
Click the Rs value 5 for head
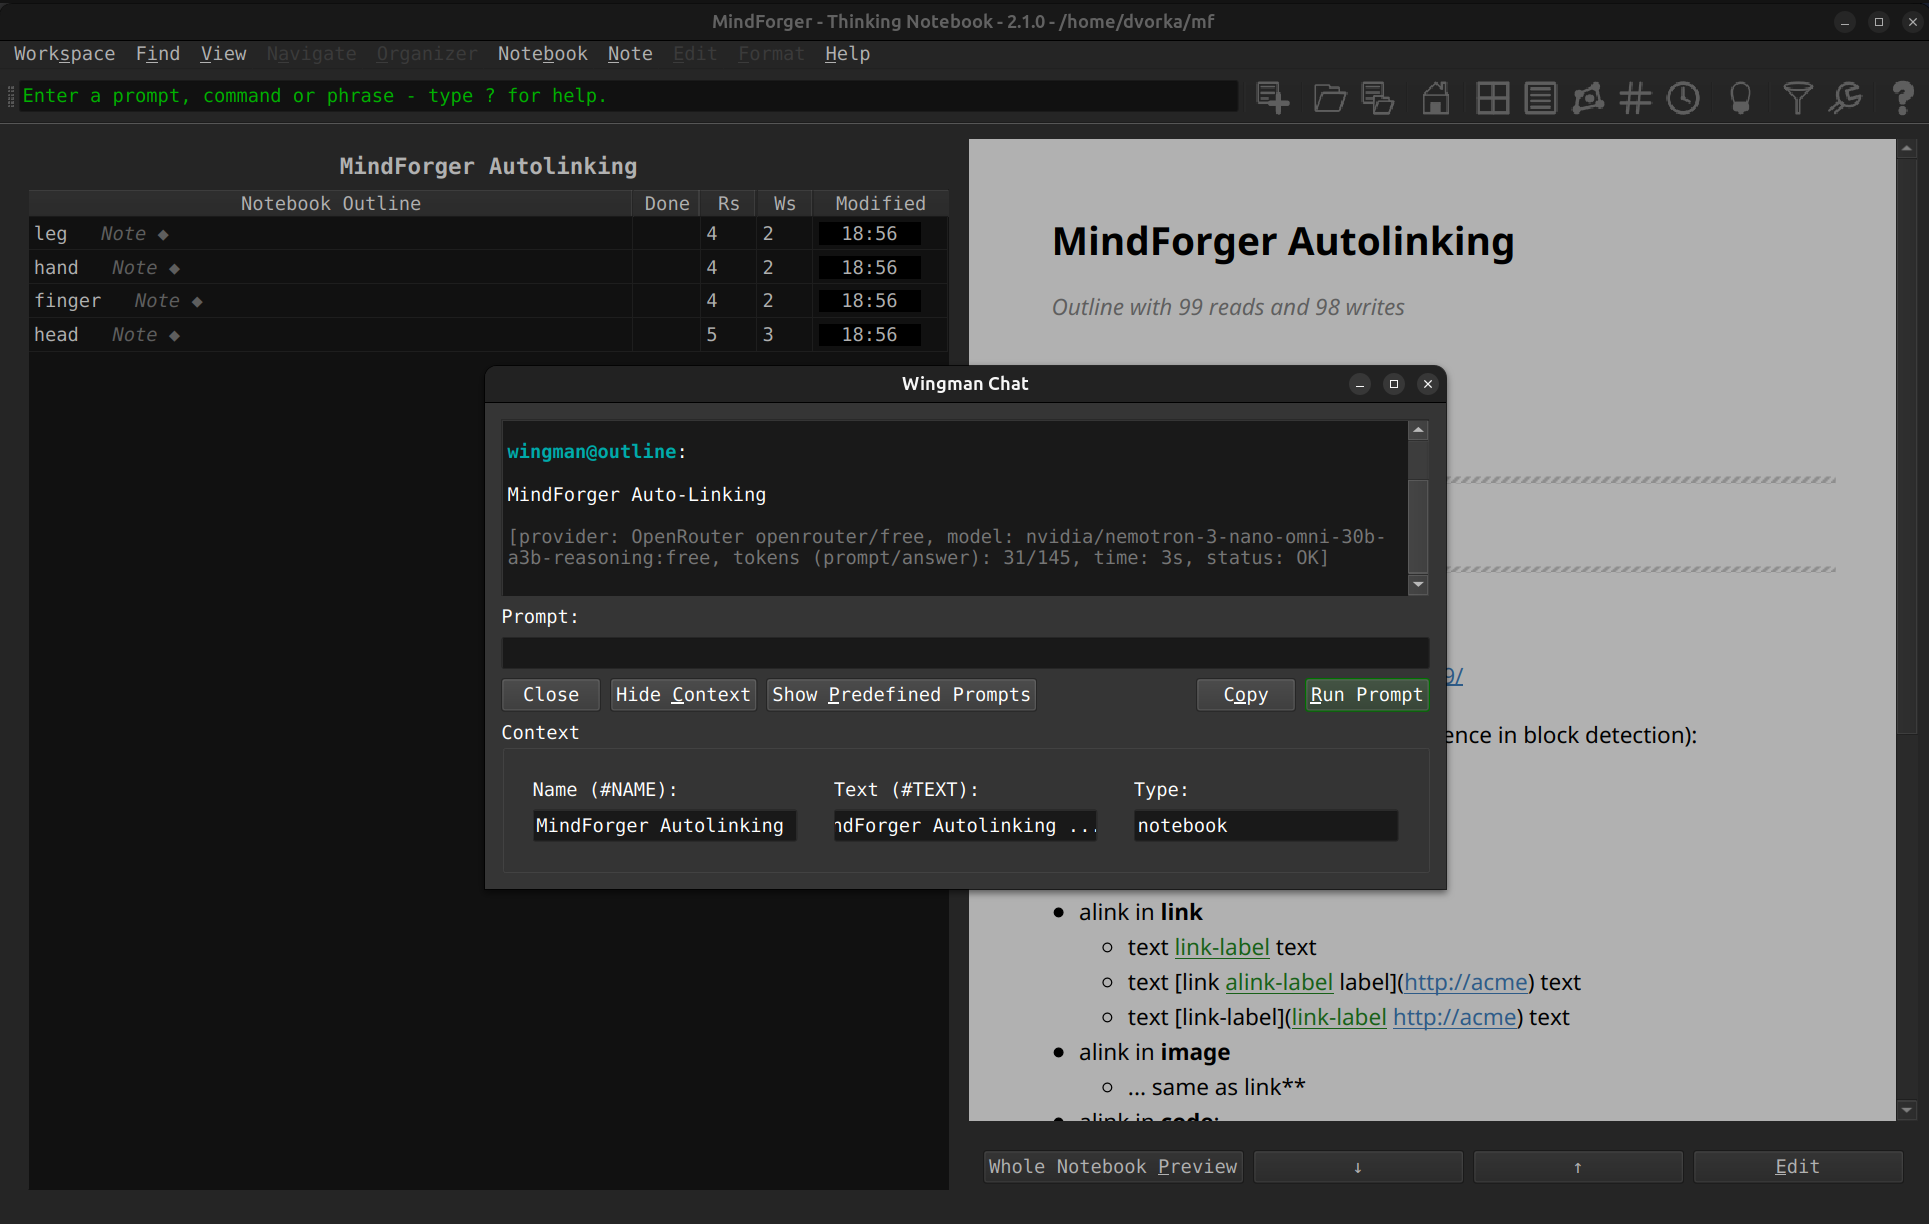pyautogui.click(x=712, y=335)
